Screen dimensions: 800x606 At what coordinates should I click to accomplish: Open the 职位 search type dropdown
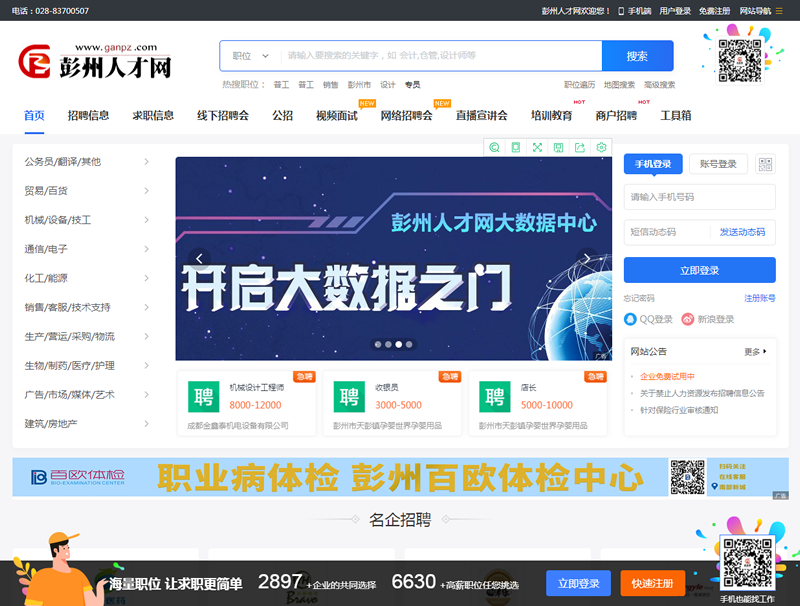251,56
